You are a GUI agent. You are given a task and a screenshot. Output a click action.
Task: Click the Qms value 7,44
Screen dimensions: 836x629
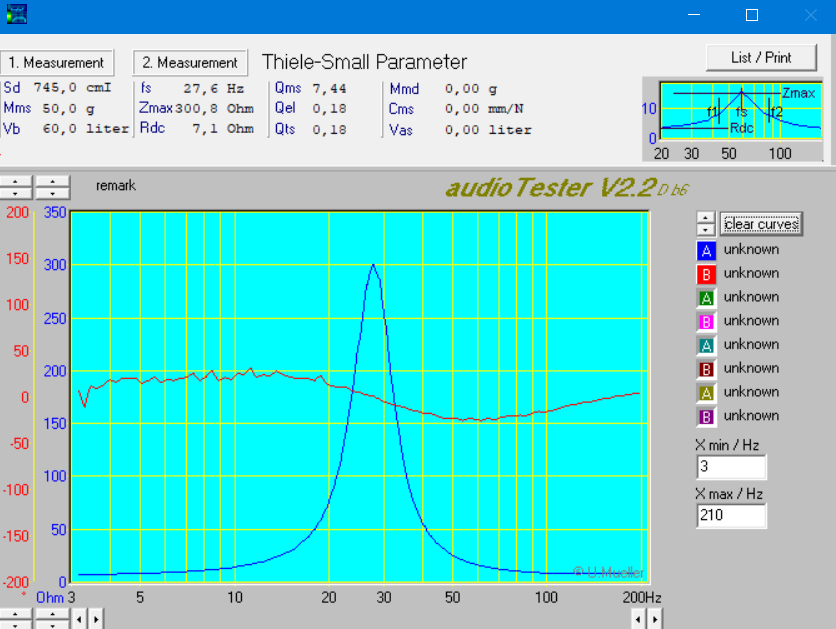pyautogui.click(x=329, y=88)
